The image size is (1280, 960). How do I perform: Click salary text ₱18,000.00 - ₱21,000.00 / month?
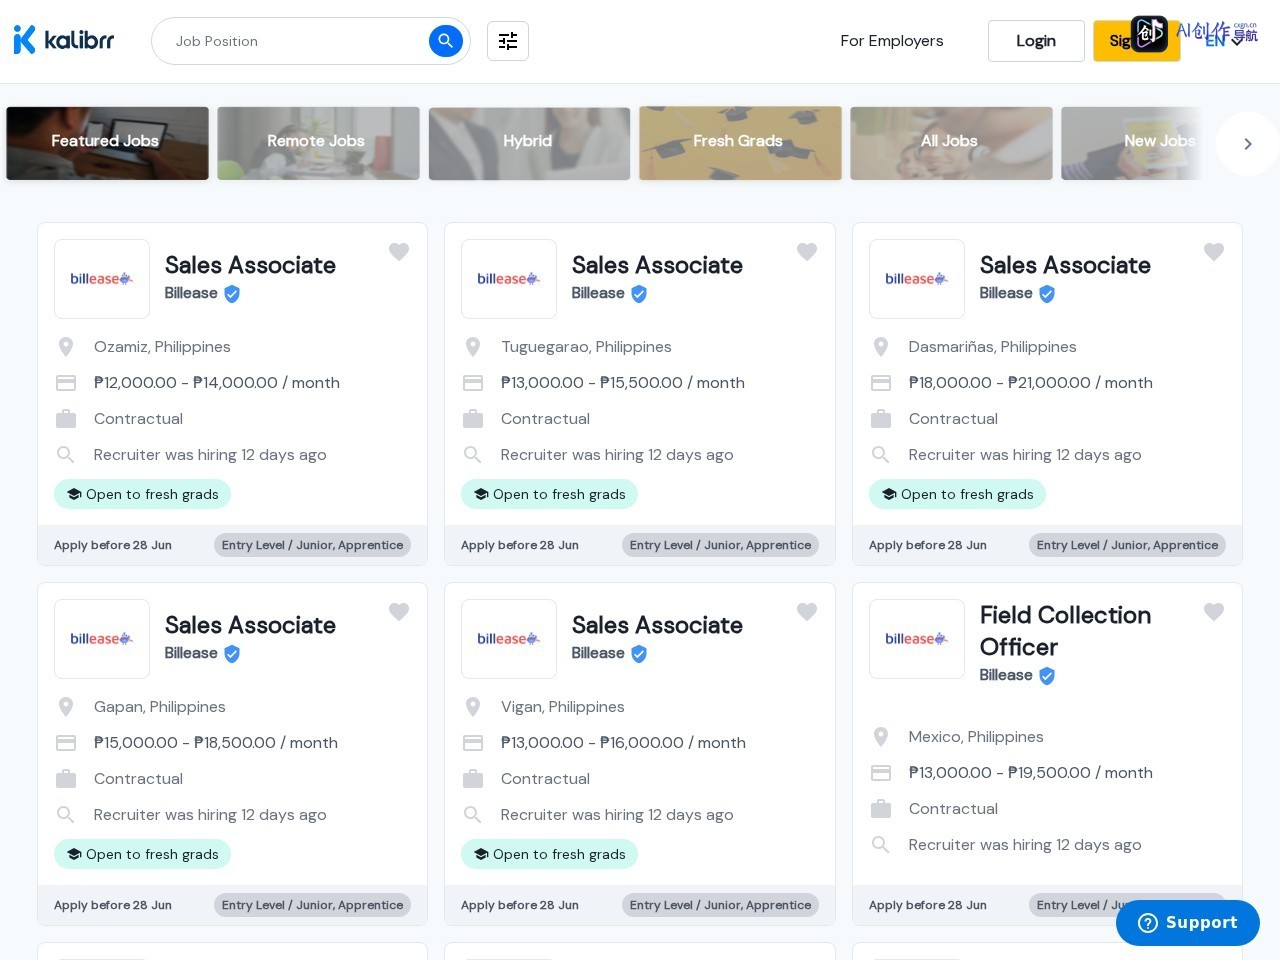pyautogui.click(x=1030, y=383)
